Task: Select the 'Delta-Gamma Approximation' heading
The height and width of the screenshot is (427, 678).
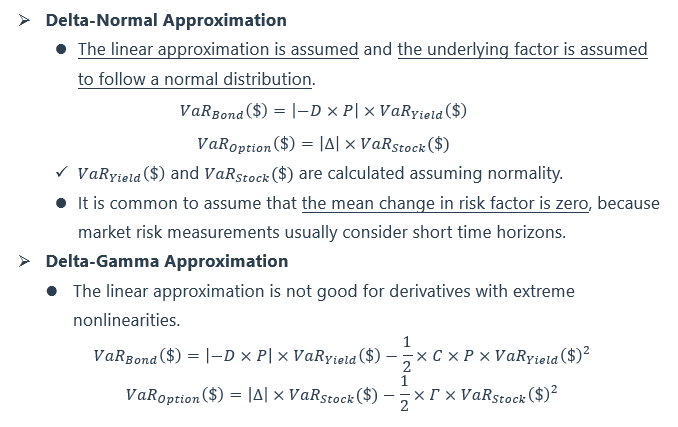Action: click(x=166, y=261)
